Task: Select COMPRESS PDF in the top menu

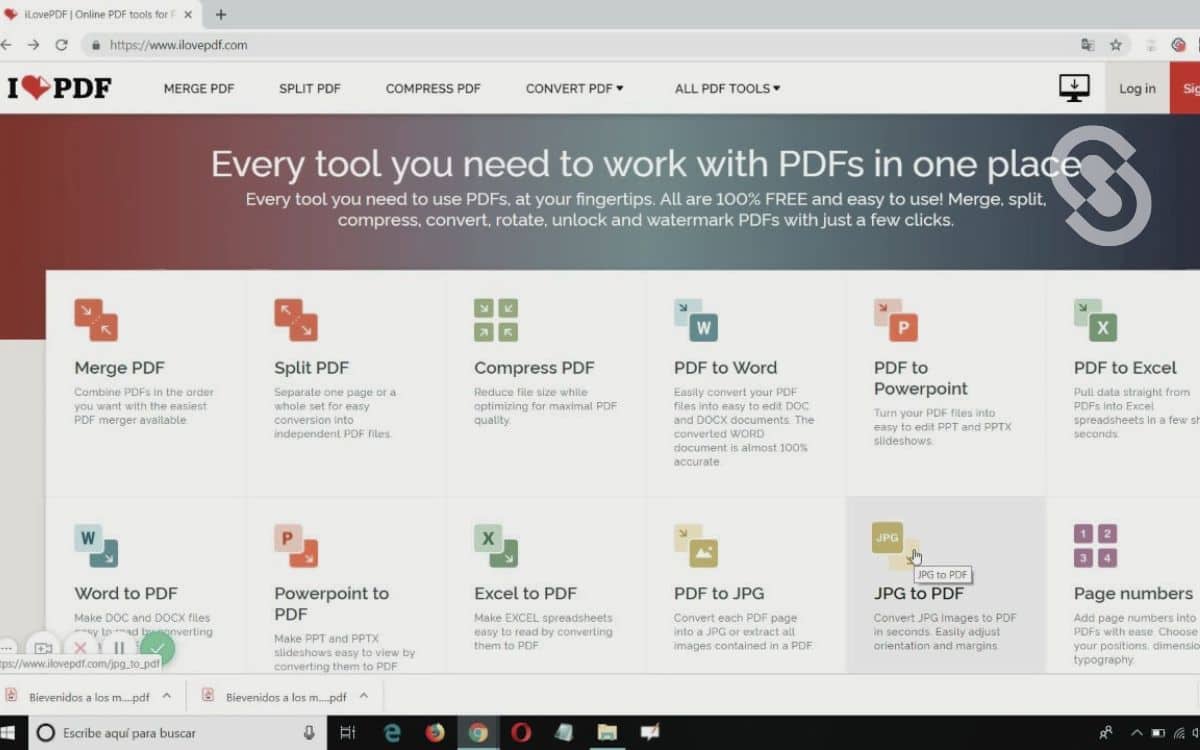Action: pyautogui.click(x=433, y=88)
